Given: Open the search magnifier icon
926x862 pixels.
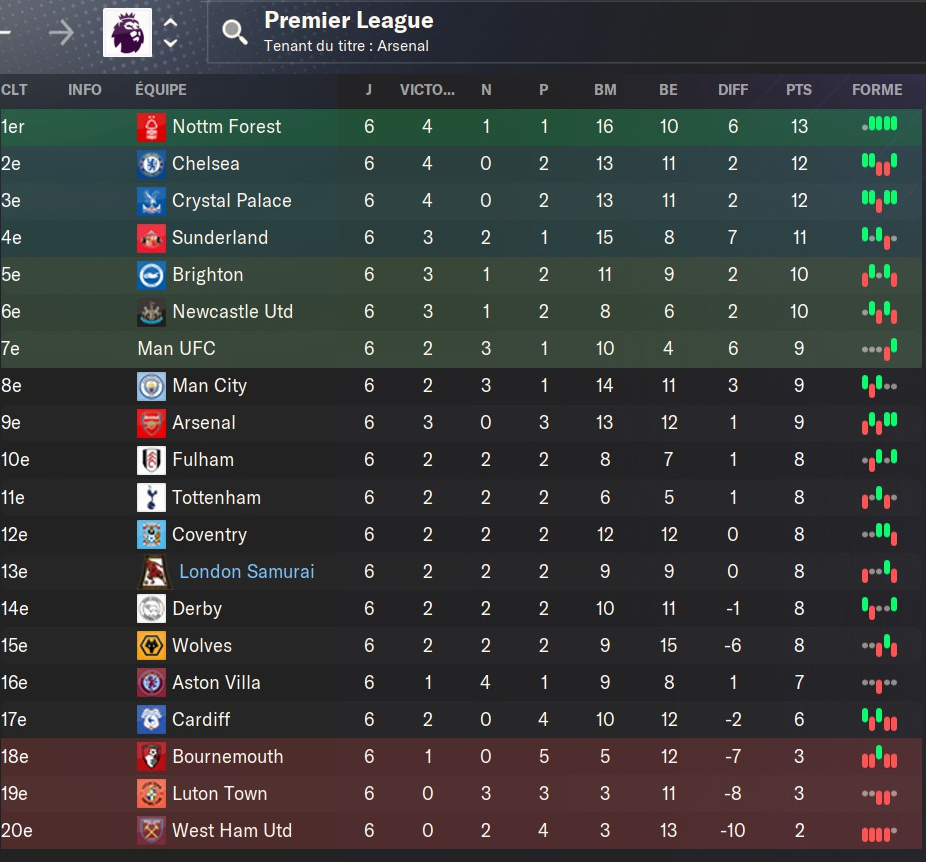Looking at the screenshot, I should [x=234, y=32].
